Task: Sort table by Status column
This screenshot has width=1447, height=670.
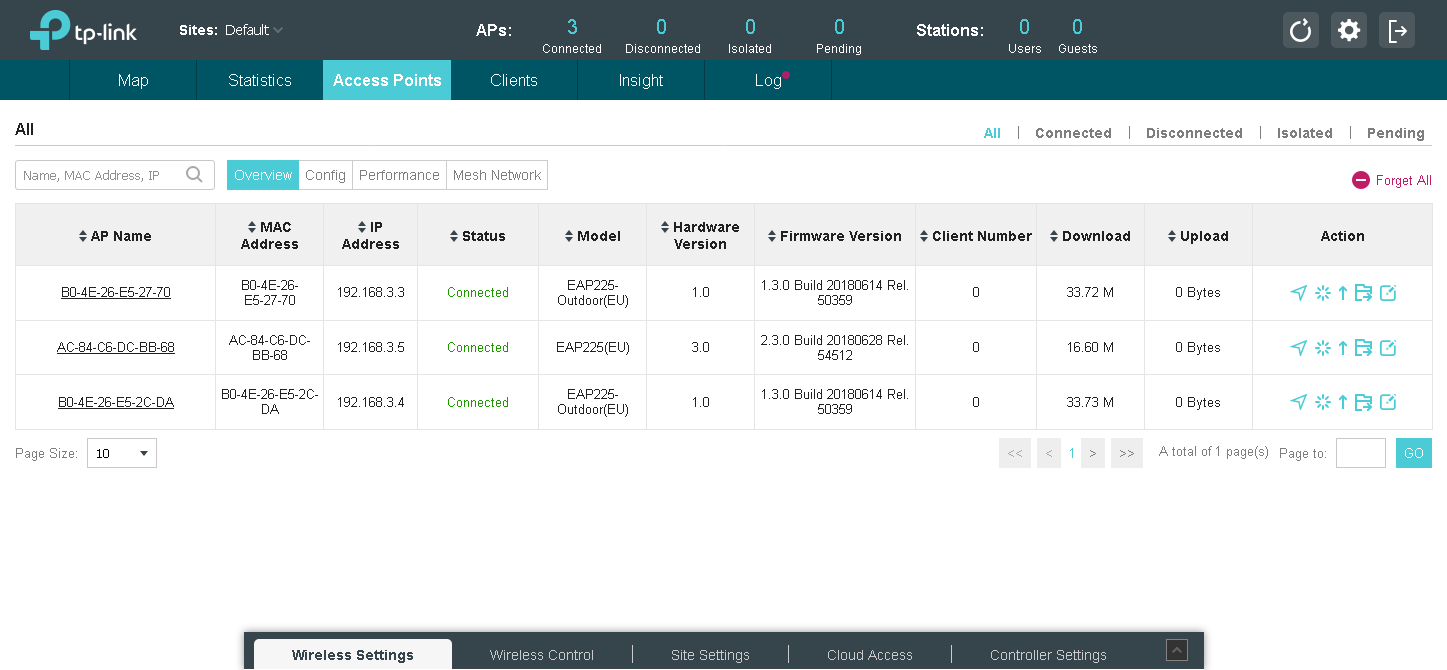Action: tap(477, 236)
